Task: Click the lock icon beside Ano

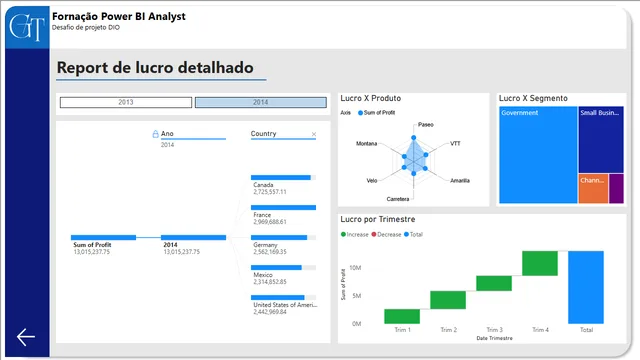Action: [155, 133]
